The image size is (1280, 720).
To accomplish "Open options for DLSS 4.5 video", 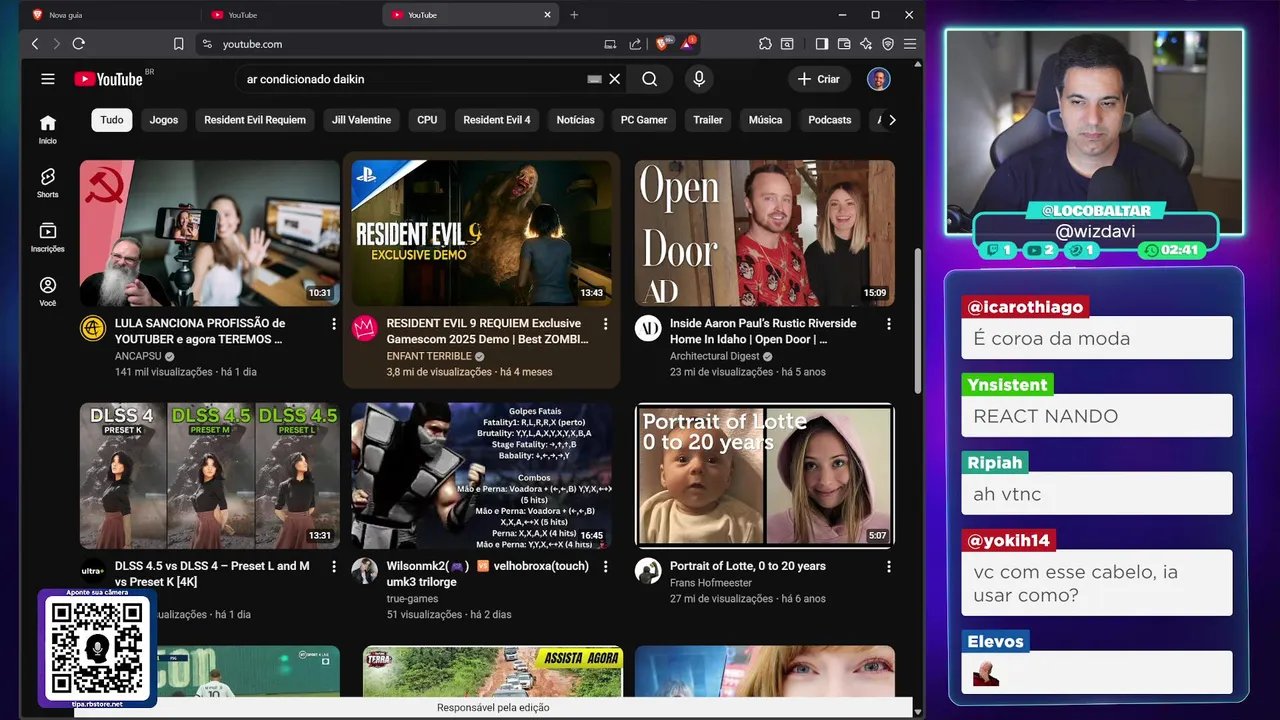I will [334, 567].
